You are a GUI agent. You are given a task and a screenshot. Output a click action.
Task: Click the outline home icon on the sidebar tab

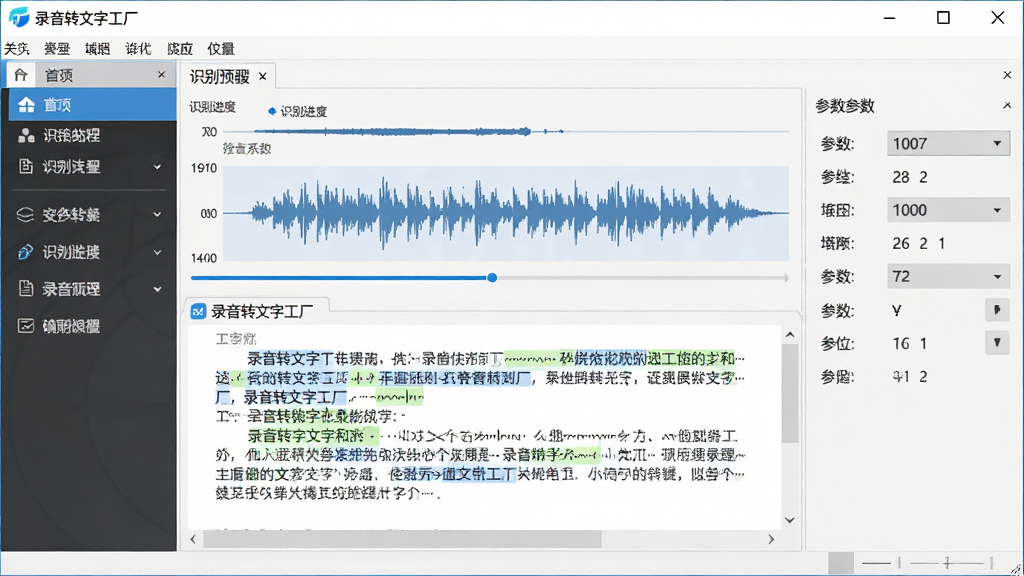21,75
